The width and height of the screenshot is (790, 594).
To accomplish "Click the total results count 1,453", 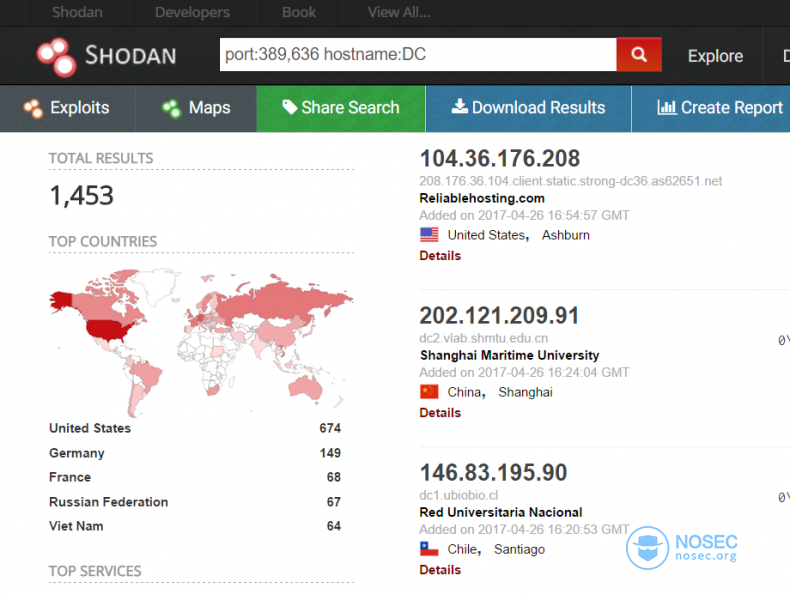I will pyautogui.click(x=82, y=195).
